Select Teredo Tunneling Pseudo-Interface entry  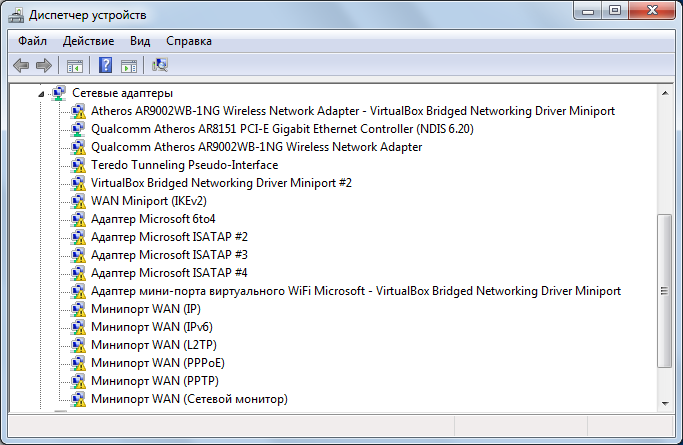[184, 165]
